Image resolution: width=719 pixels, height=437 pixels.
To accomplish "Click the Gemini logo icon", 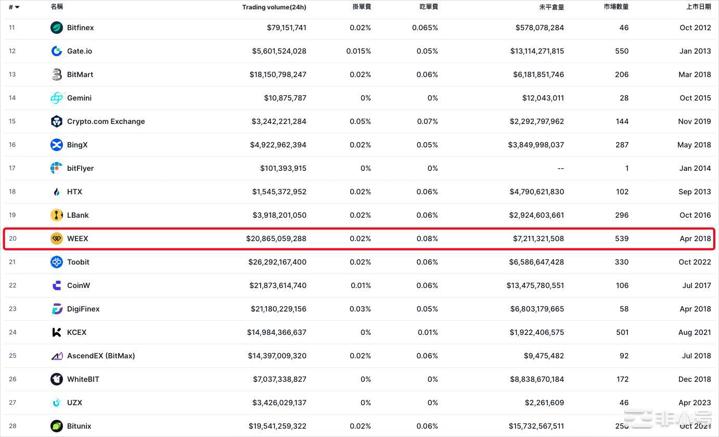I will 56,98.
